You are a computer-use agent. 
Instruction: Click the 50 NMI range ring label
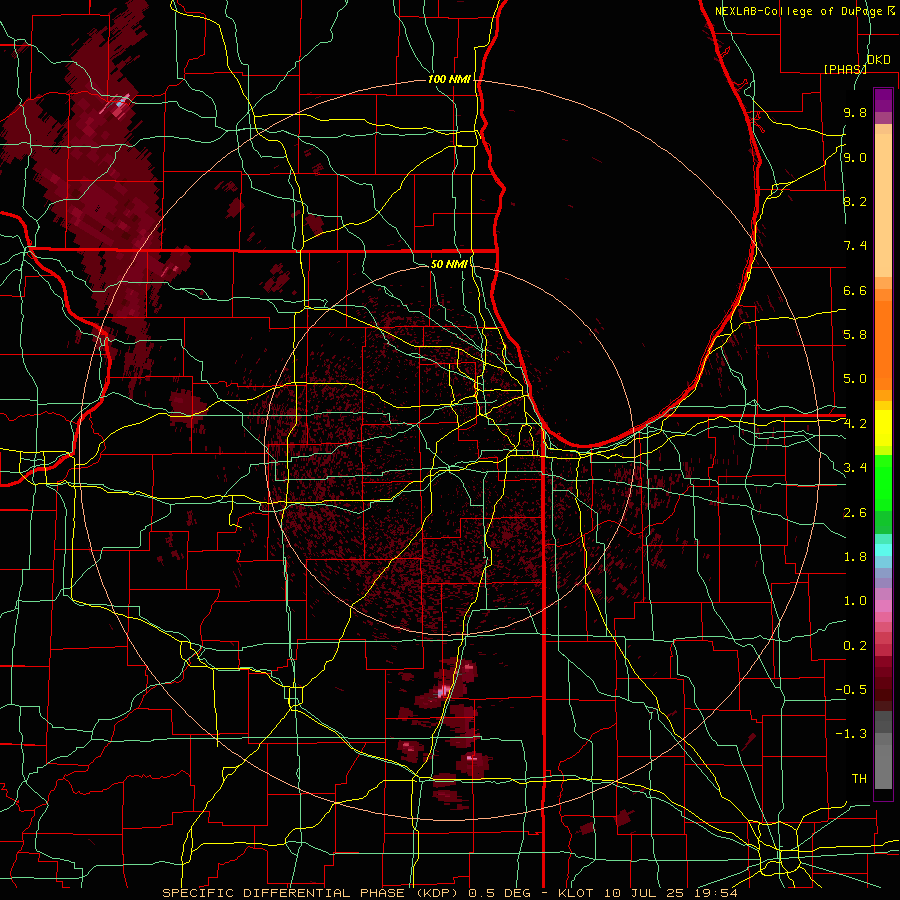[449, 264]
